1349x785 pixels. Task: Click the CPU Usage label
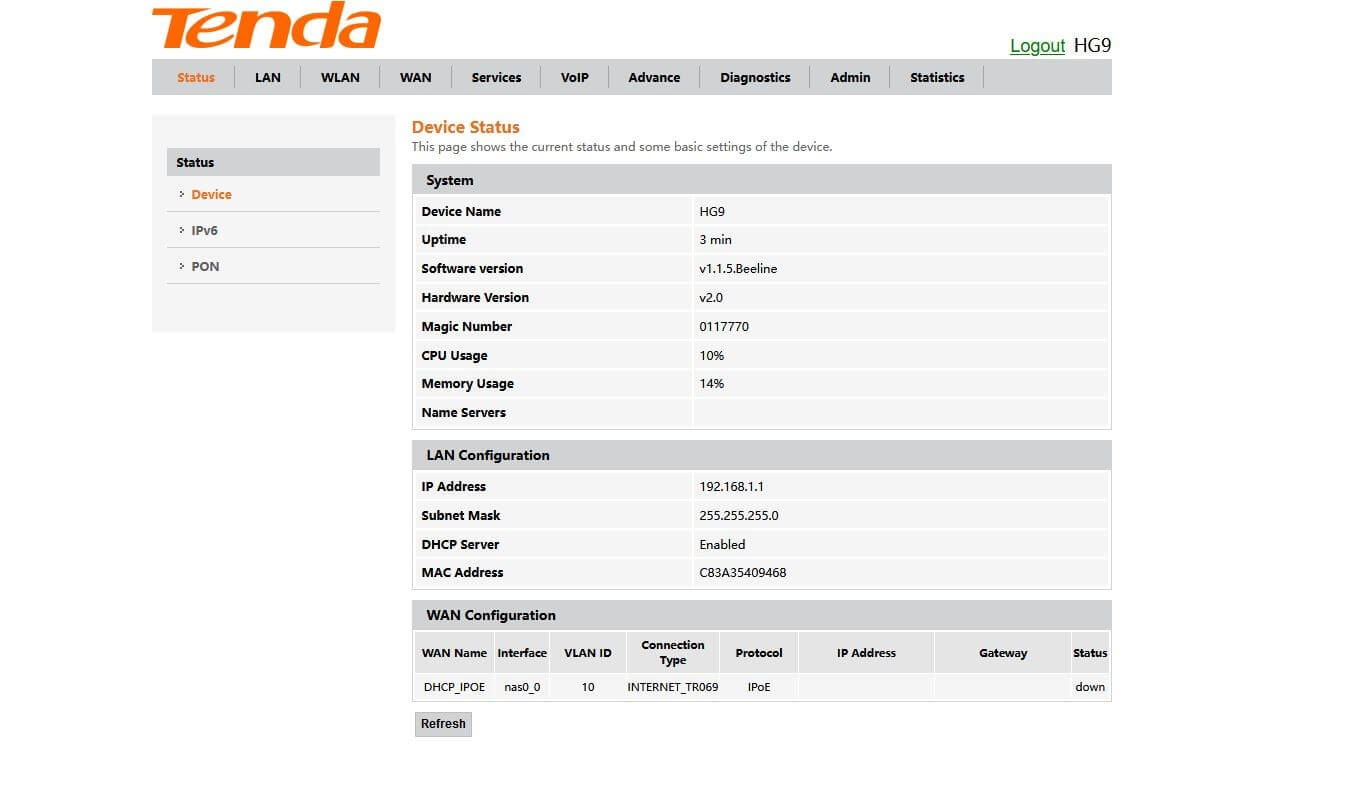point(454,356)
